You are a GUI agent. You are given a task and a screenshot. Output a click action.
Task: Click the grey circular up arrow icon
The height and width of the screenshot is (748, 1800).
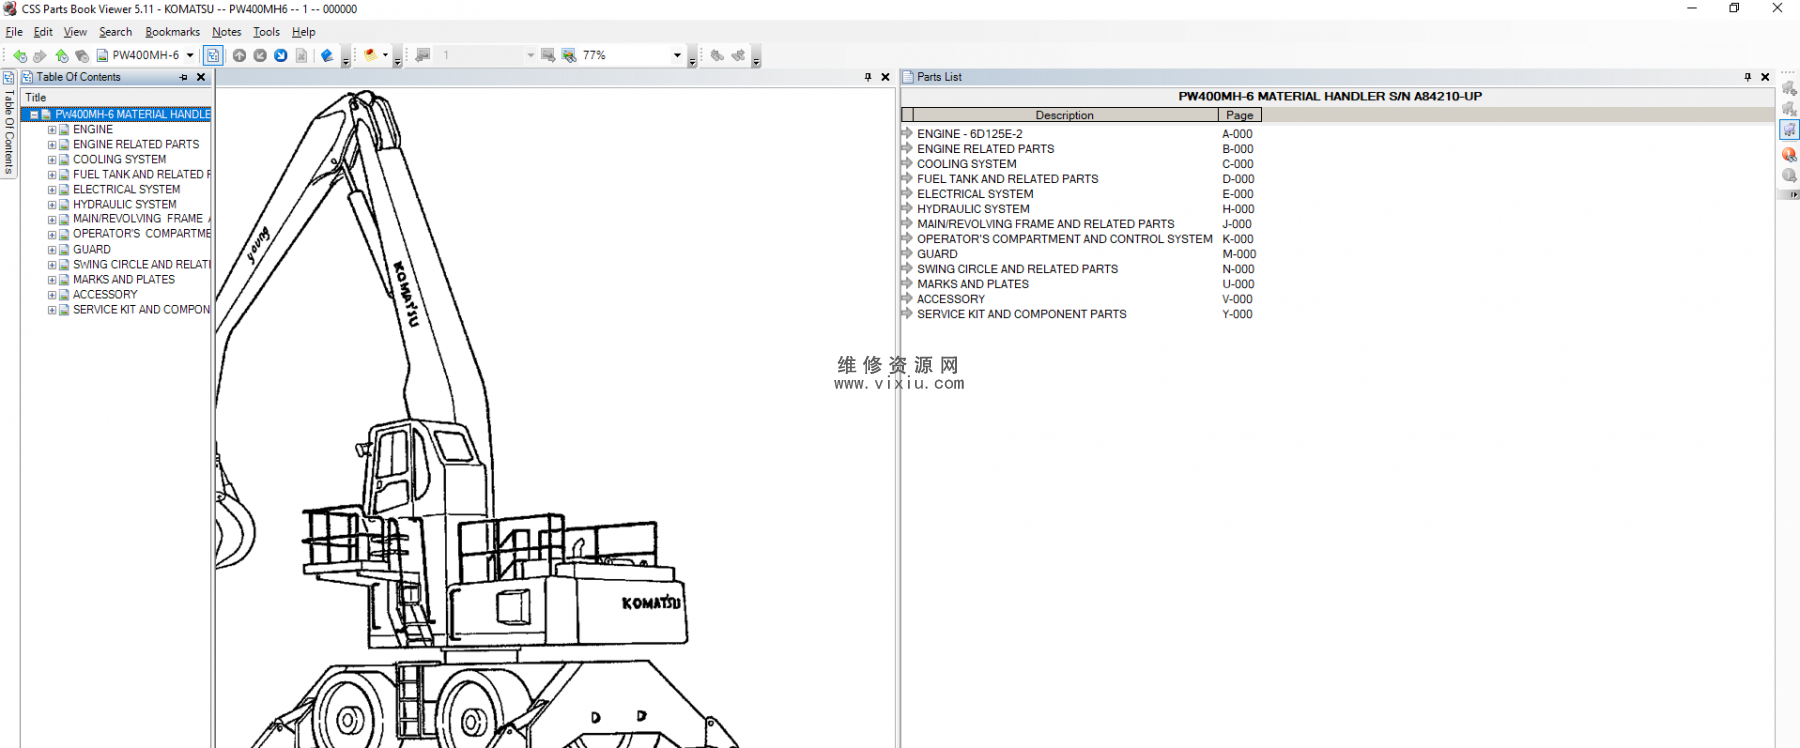click(x=239, y=56)
